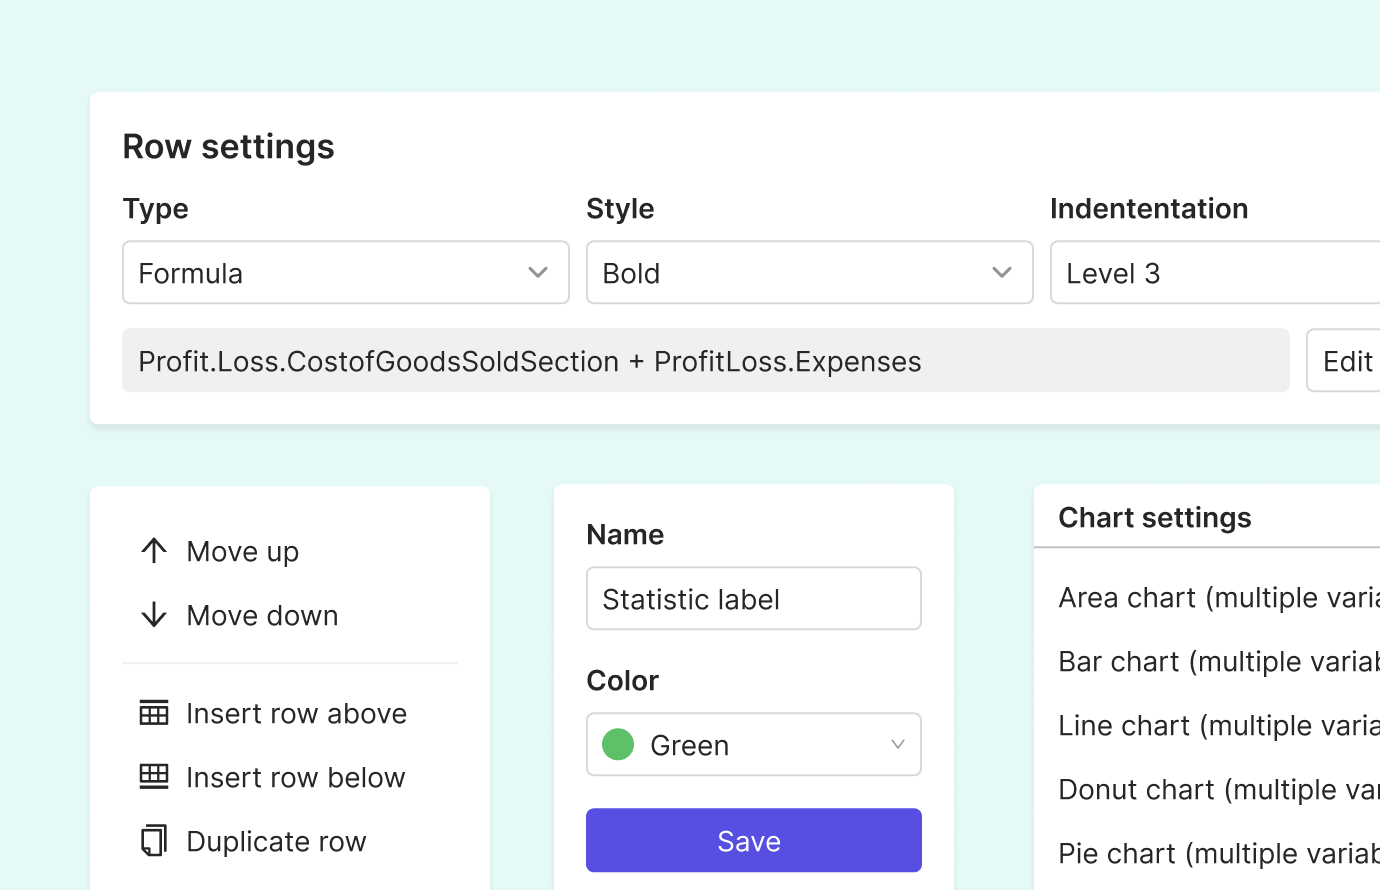Select Donut chart in Chart settings
1380x890 pixels.
click(x=1200, y=789)
